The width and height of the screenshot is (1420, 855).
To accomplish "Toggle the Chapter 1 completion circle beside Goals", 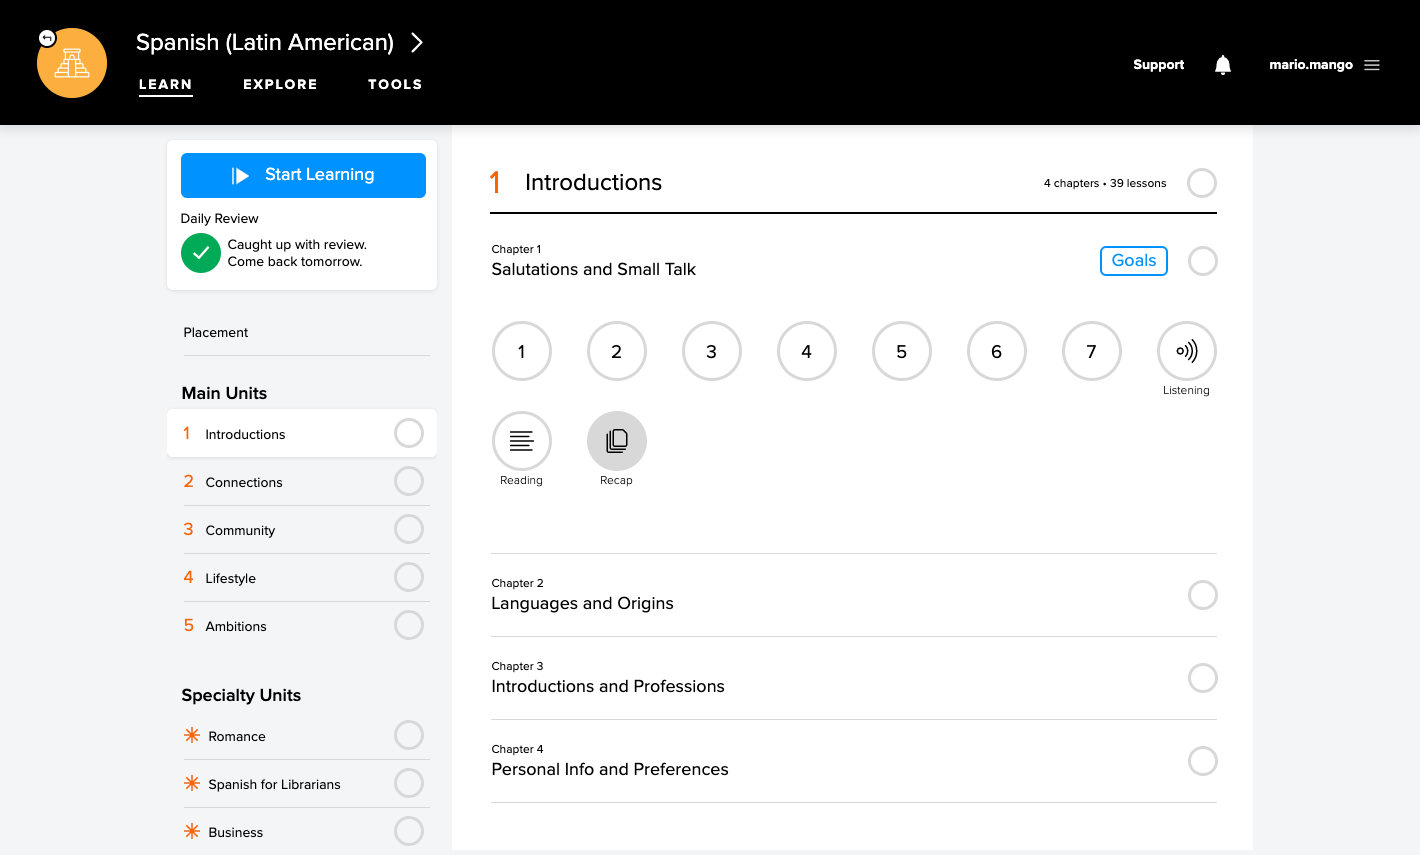I will (1202, 261).
